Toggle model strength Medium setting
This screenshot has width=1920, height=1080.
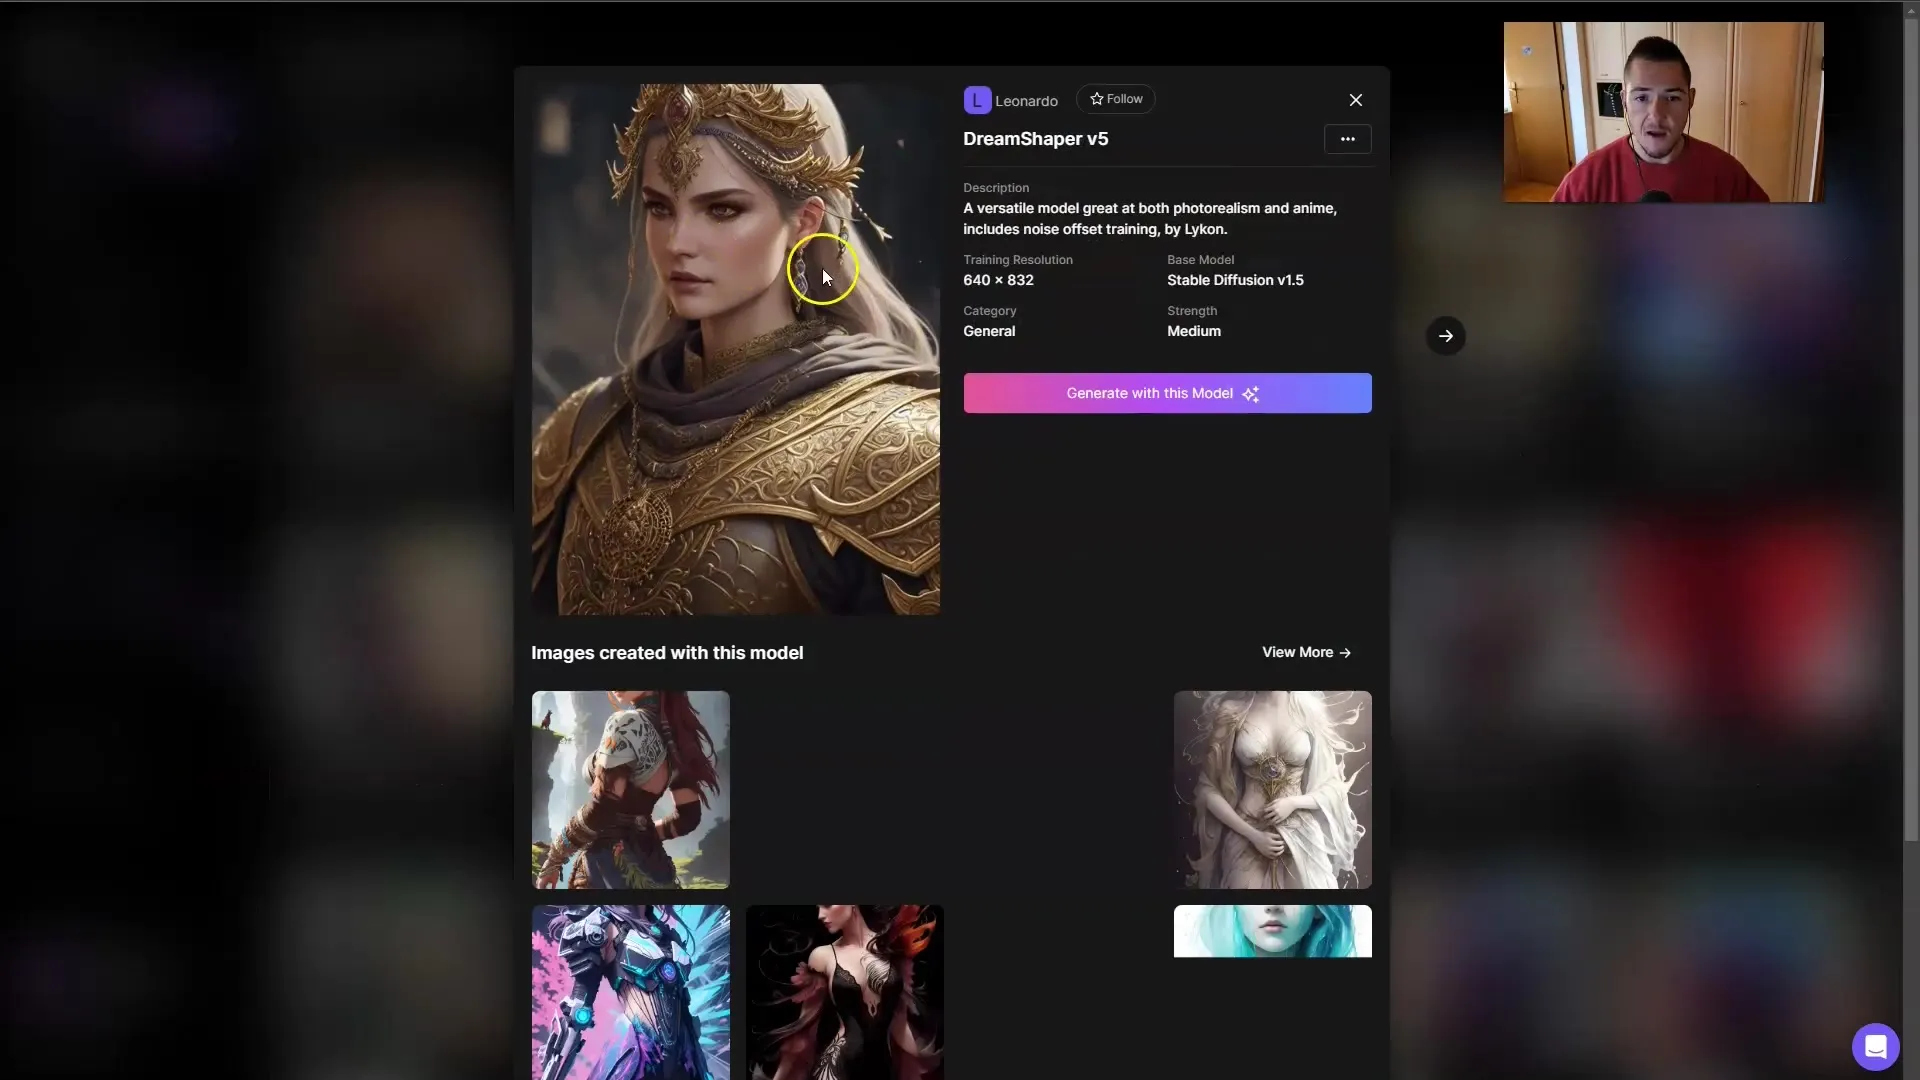[1193, 331]
